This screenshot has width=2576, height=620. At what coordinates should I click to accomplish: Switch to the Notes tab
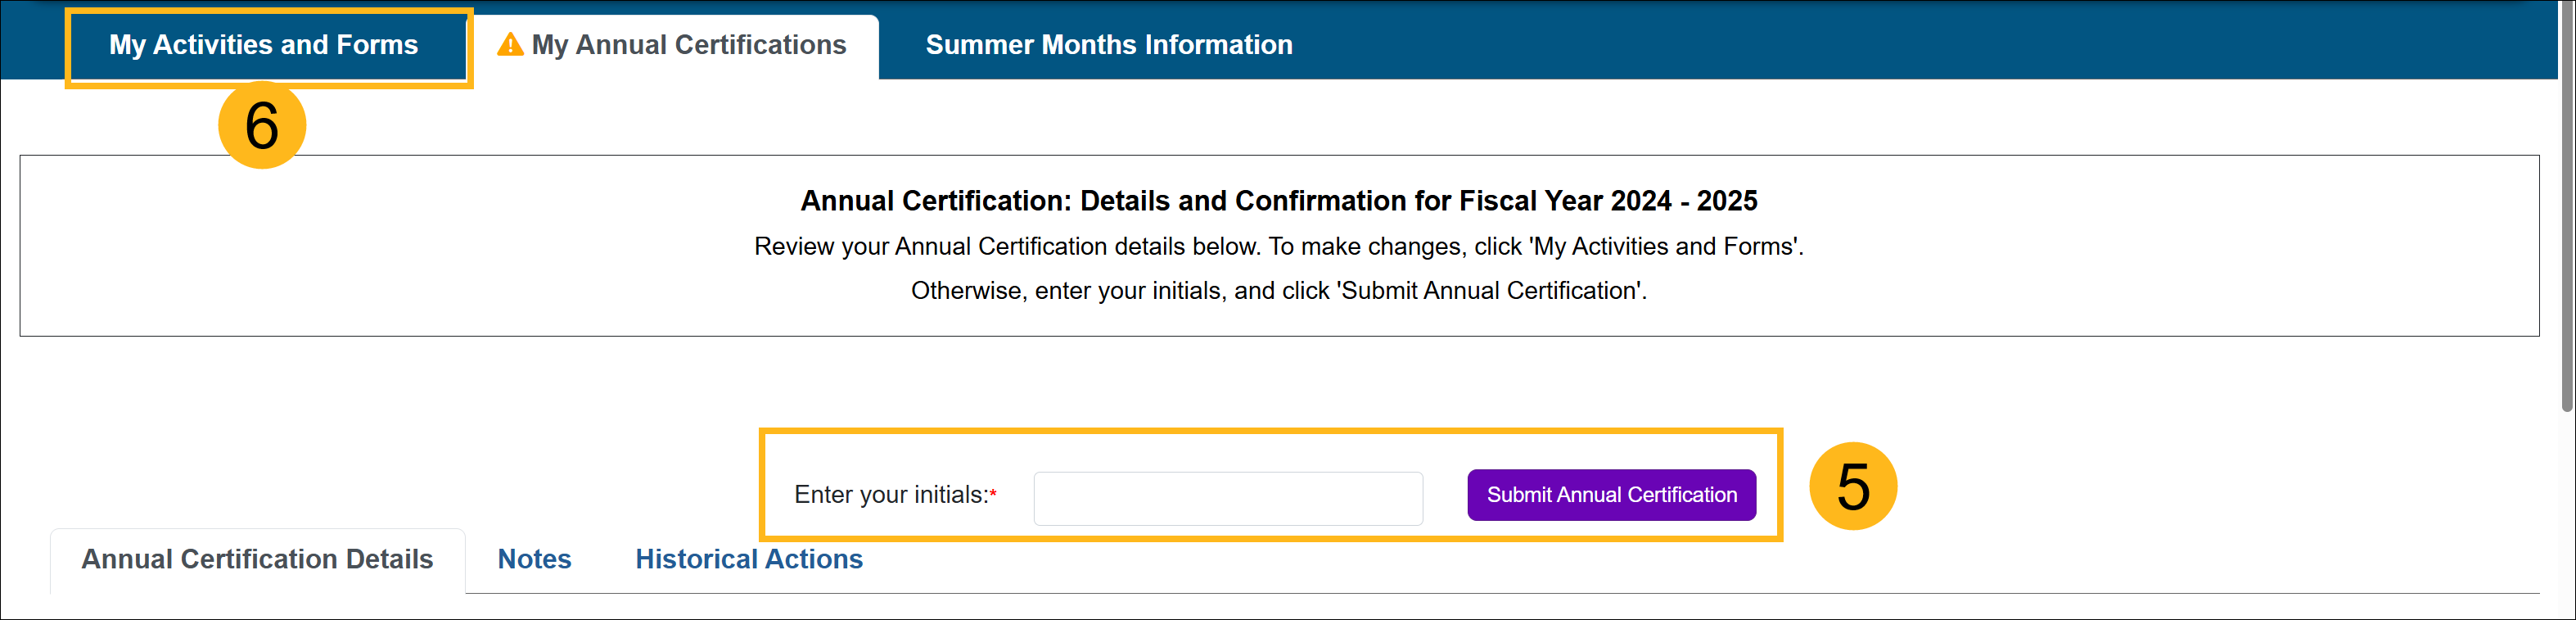tap(534, 559)
